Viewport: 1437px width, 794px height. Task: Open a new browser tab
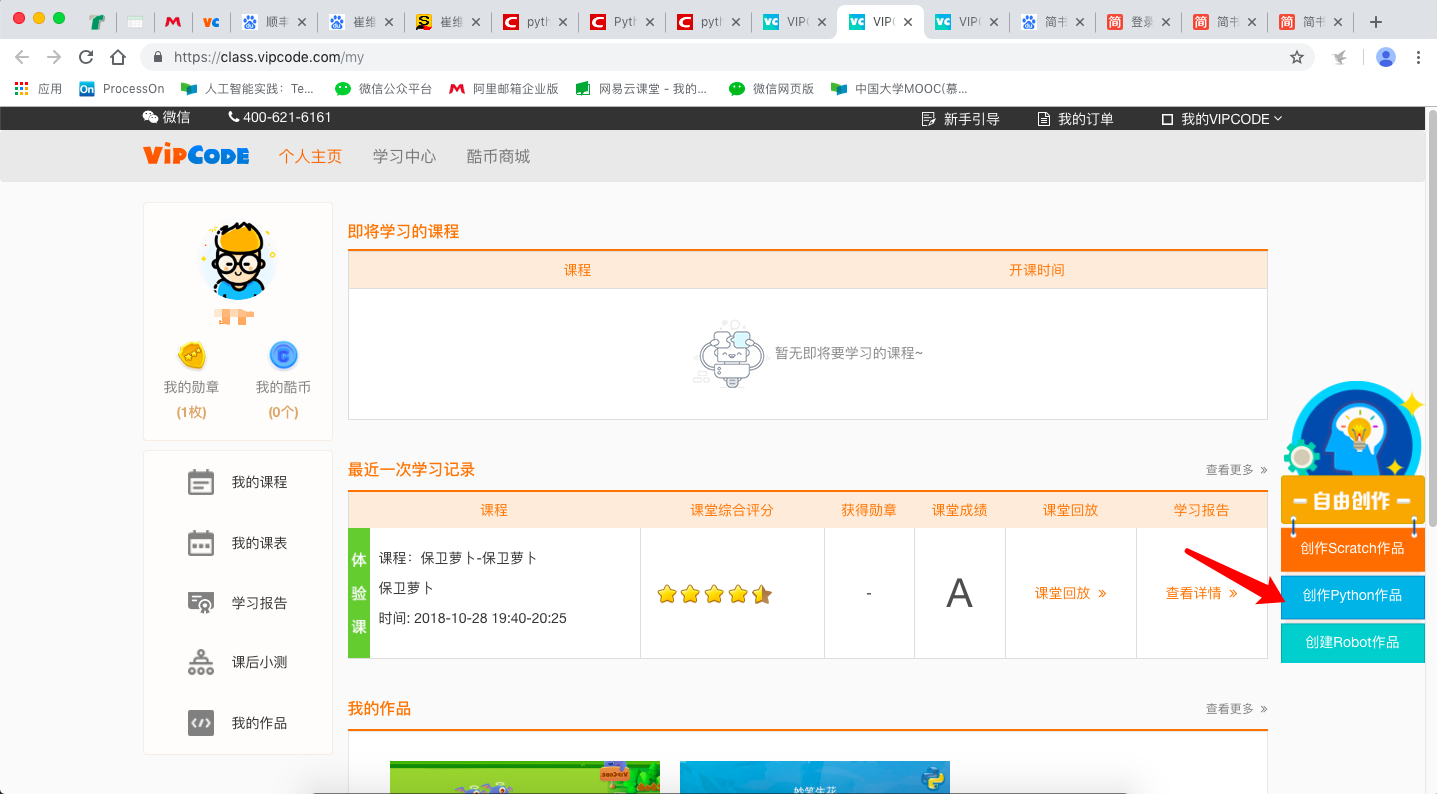(1376, 21)
